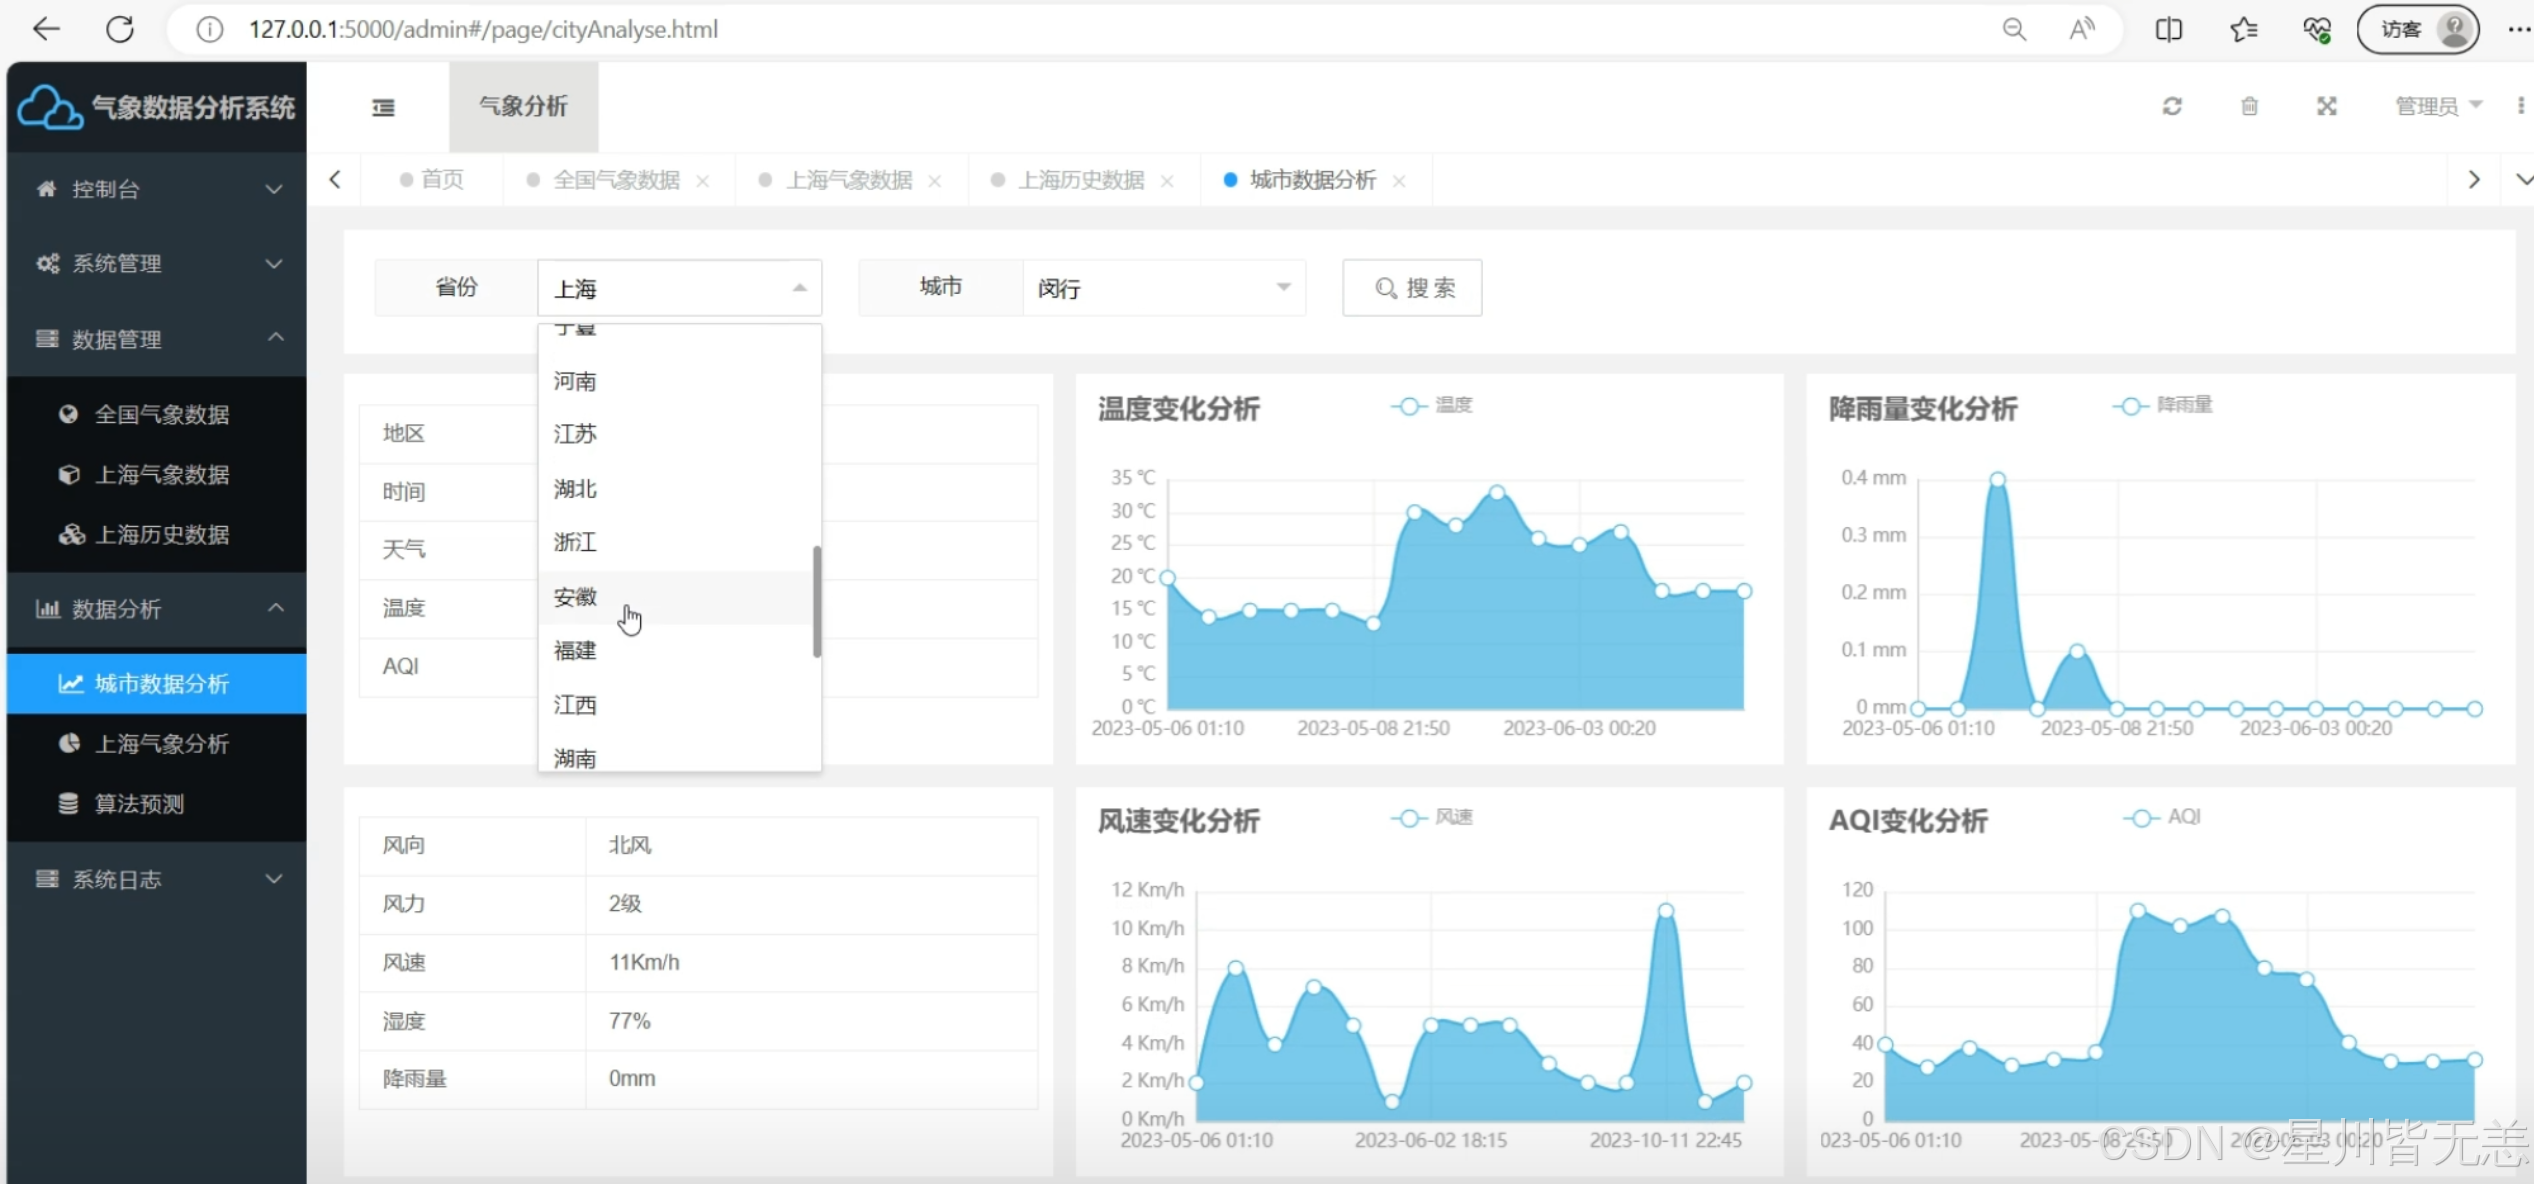Image resolution: width=2534 pixels, height=1184 pixels.
Task: Click the province dropdown list scrollbar
Action: point(817,600)
